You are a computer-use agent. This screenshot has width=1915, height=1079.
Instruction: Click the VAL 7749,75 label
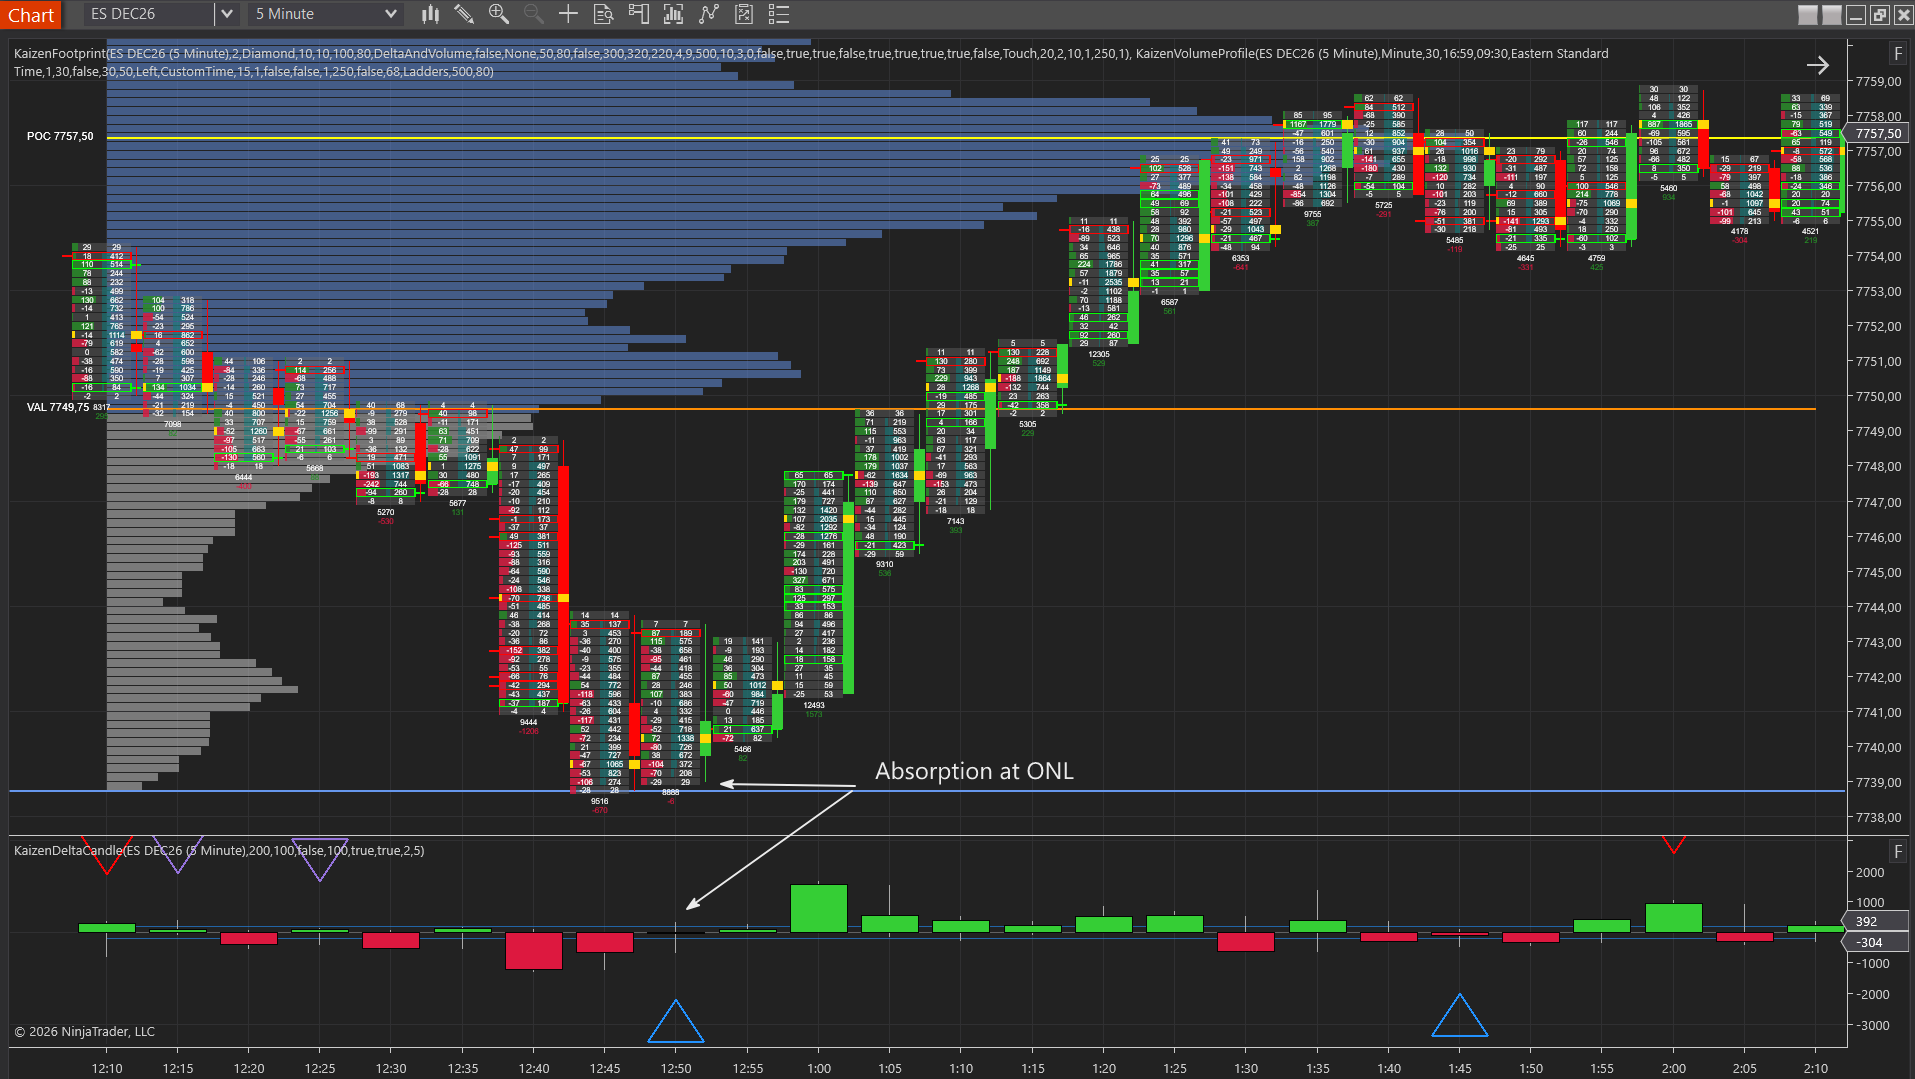(x=58, y=407)
